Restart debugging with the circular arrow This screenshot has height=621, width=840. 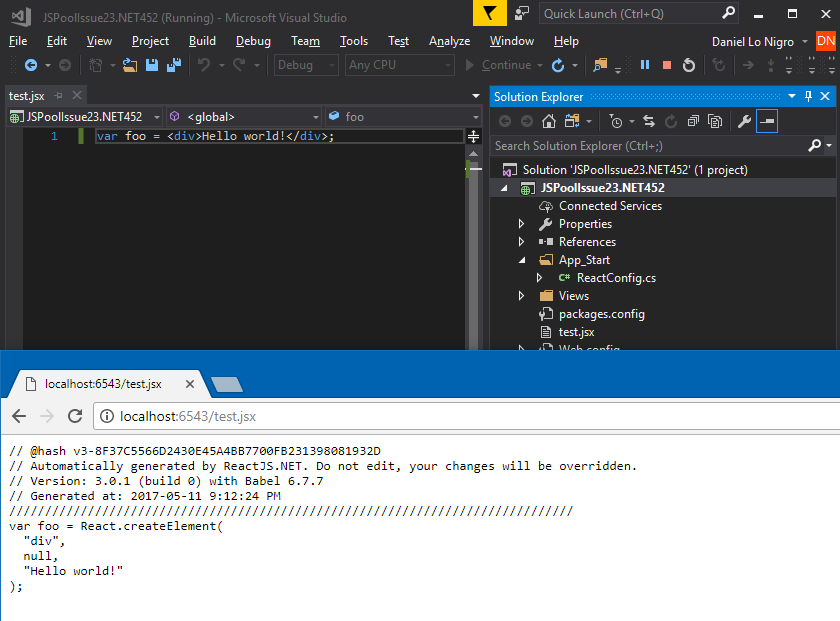pyautogui.click(x=689, y=65)
